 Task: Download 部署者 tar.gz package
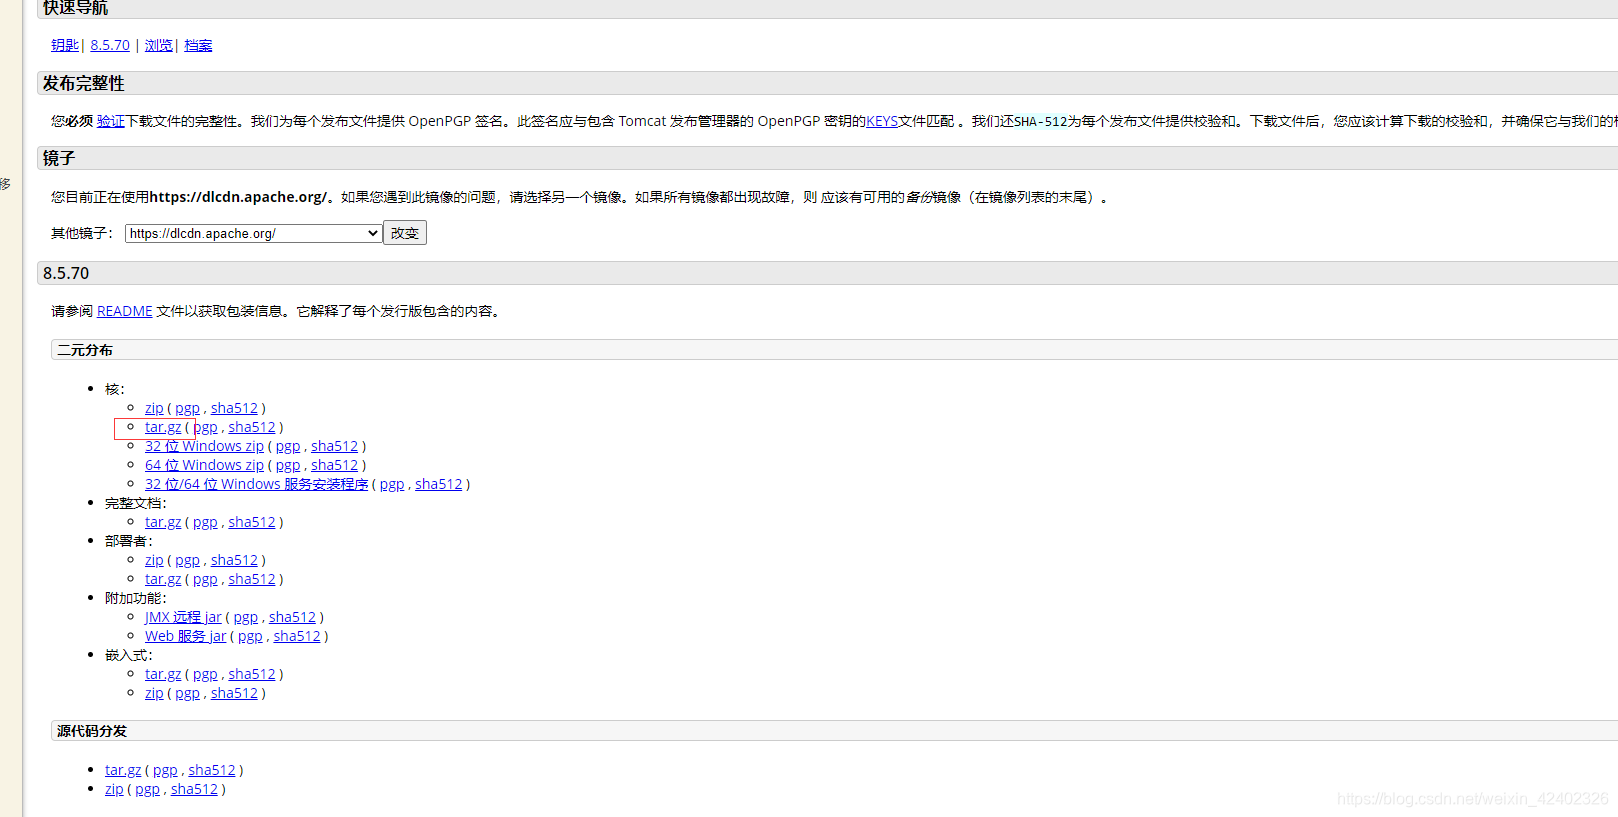163,579
